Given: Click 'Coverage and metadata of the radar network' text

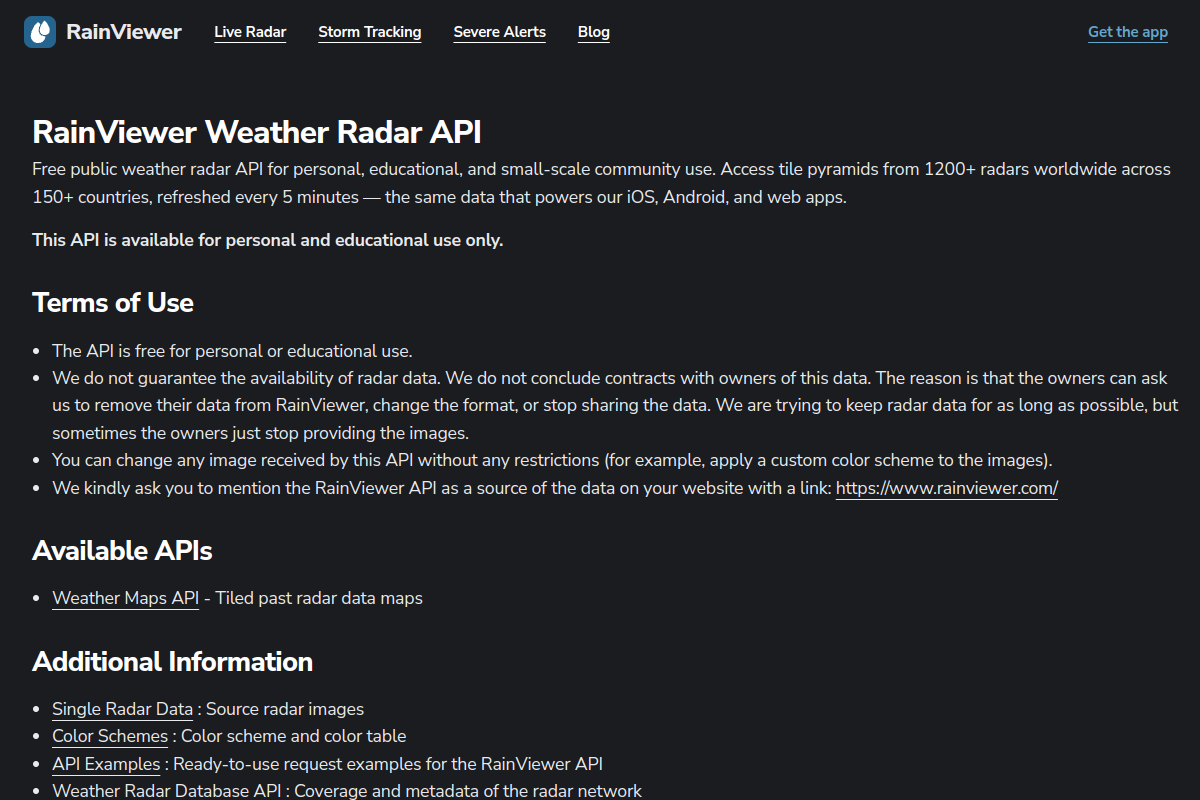Looking at the screenshot, I should pyautogui.click(x=469, y=791).
